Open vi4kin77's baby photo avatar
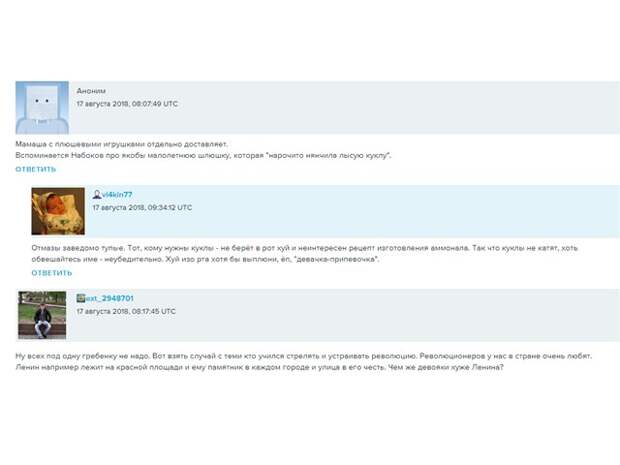This screenshot has width=620, height=465. [58, 211]
